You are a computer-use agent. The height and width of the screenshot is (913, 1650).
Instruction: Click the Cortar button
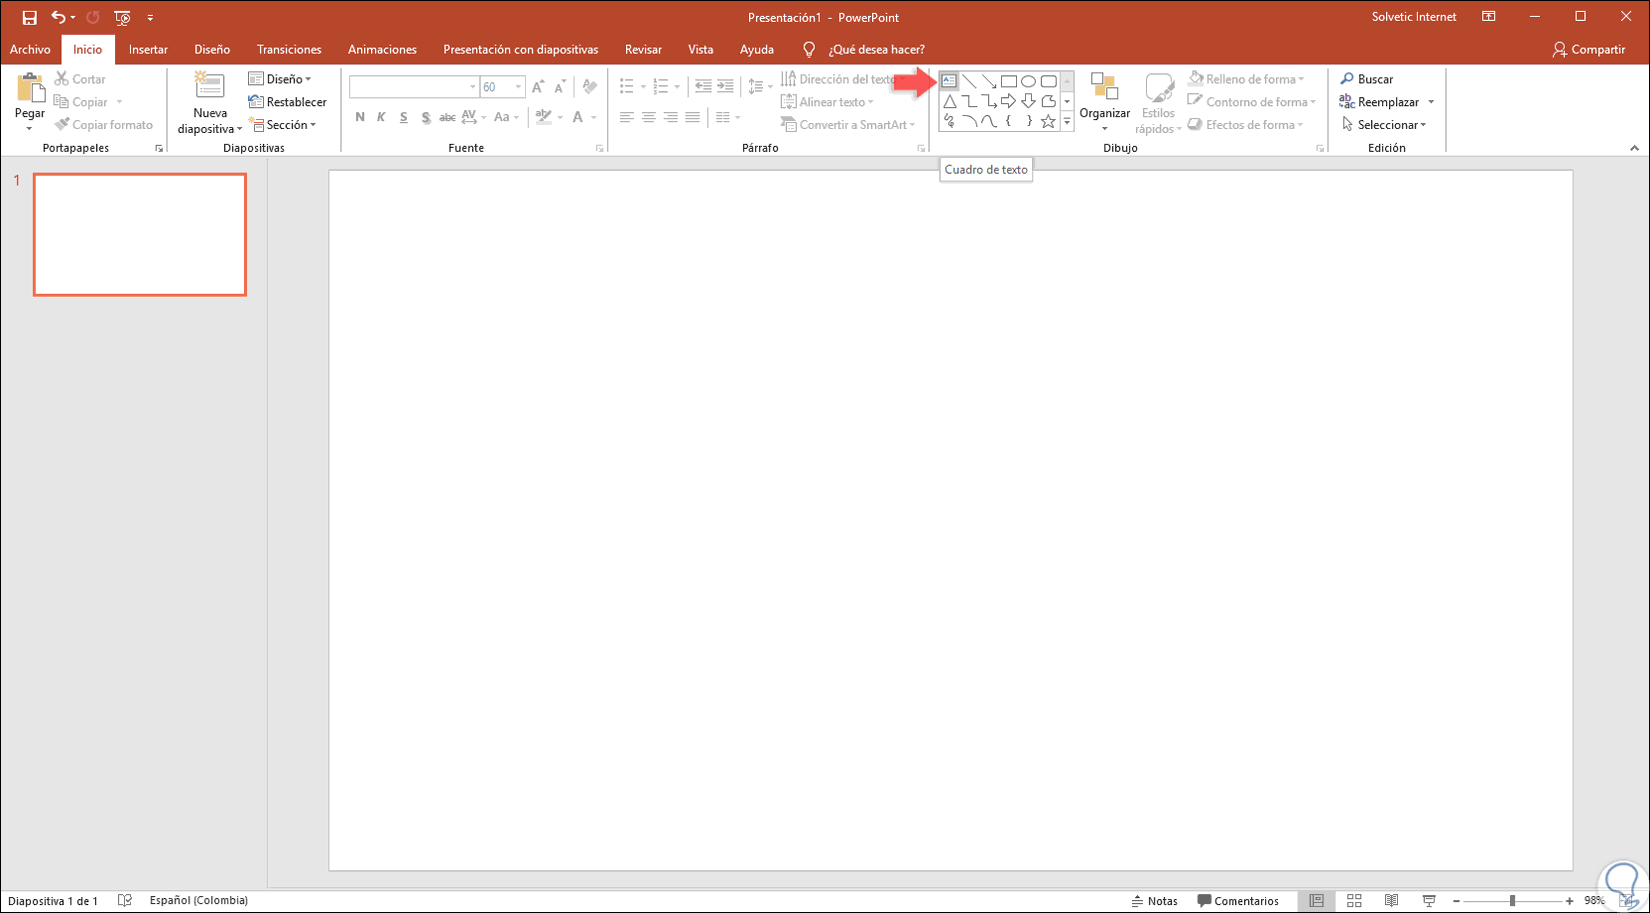[80, 79]
